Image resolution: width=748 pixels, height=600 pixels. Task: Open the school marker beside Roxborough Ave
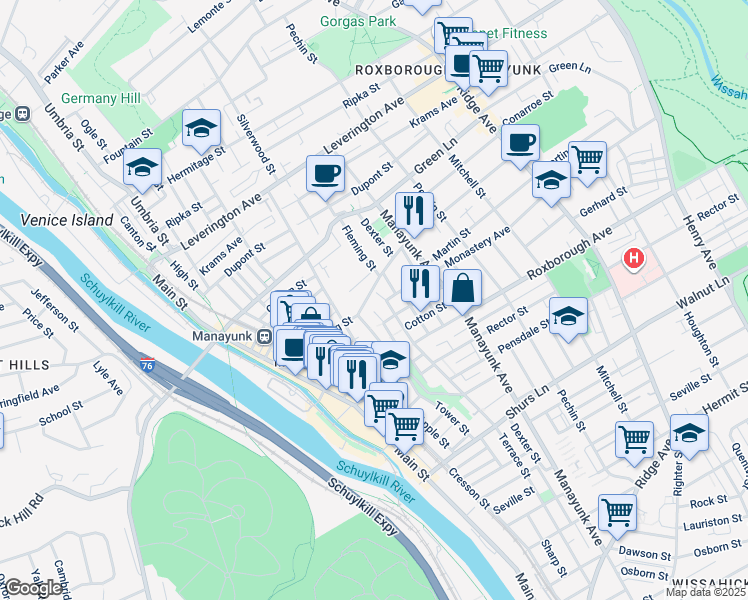point(551,180)
